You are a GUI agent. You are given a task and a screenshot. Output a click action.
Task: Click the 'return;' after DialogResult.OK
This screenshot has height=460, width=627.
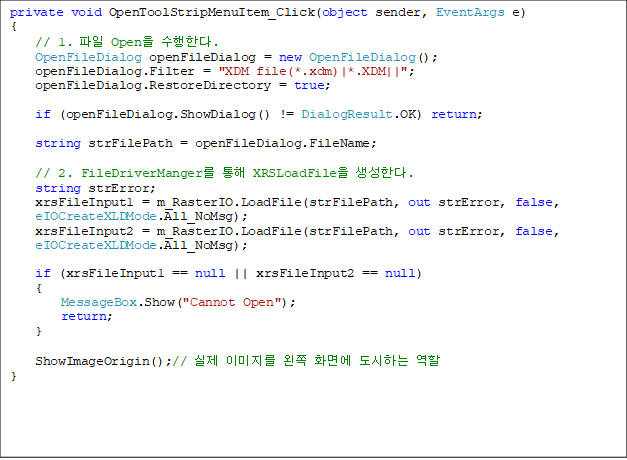[x=457, y=114]
